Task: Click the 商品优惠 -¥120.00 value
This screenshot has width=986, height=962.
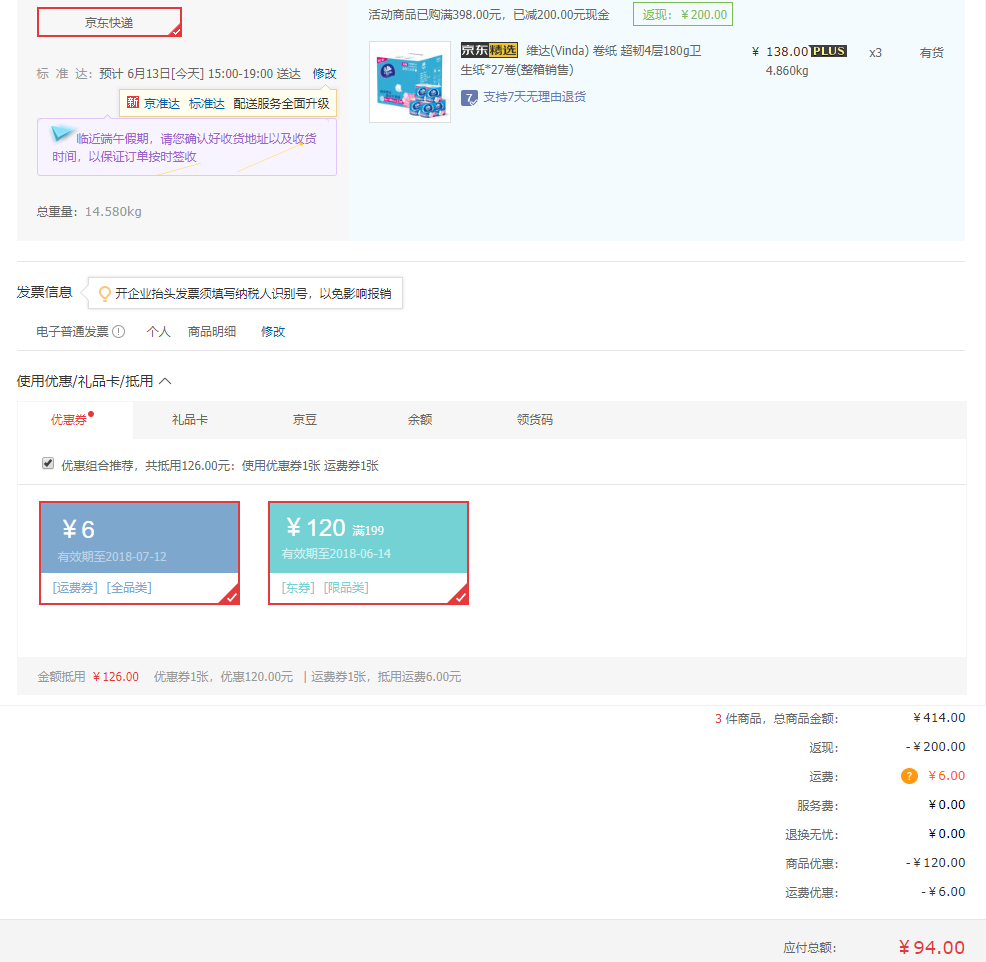Action: pos(936,863)
